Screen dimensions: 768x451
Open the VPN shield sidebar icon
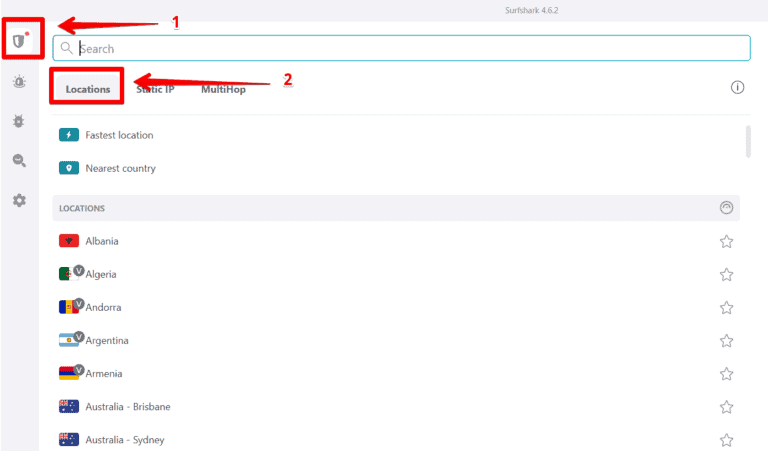tap(19, 41)
